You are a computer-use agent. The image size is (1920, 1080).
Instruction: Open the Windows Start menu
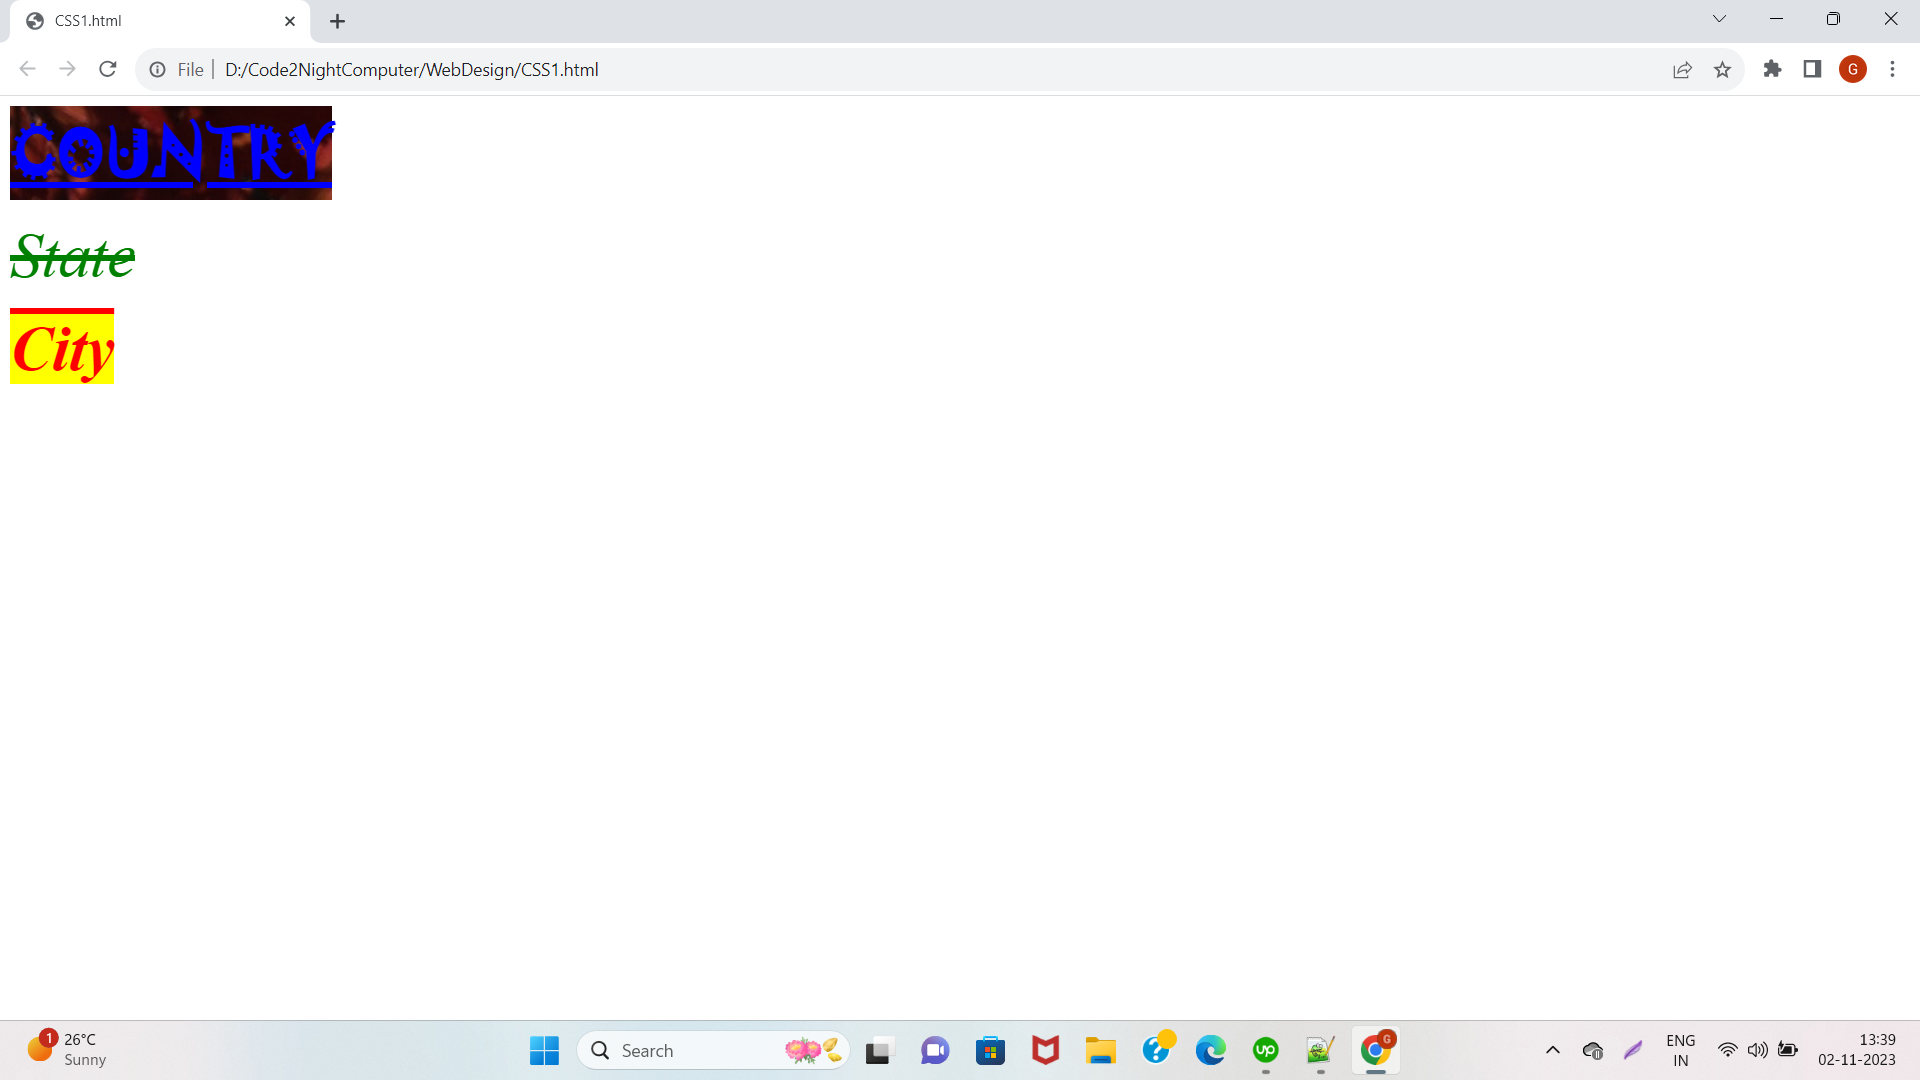click(x=544, y=1051)
